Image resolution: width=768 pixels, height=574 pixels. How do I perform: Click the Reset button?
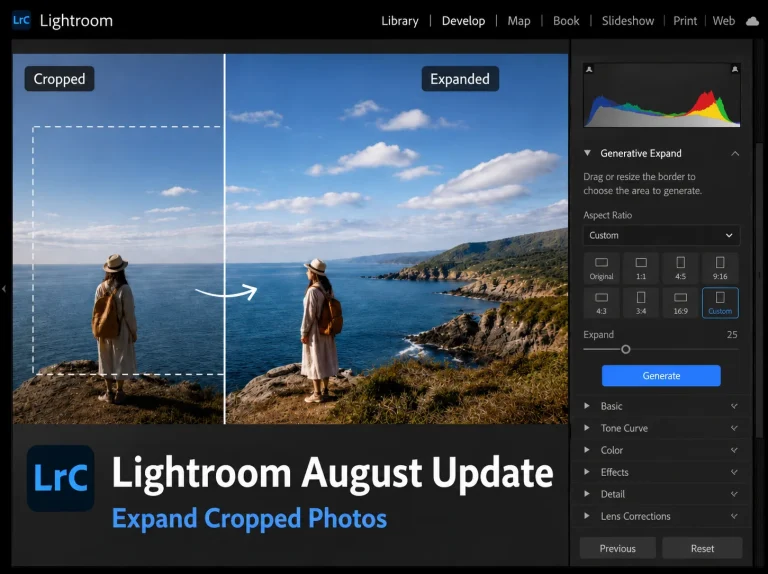point(702,549)
